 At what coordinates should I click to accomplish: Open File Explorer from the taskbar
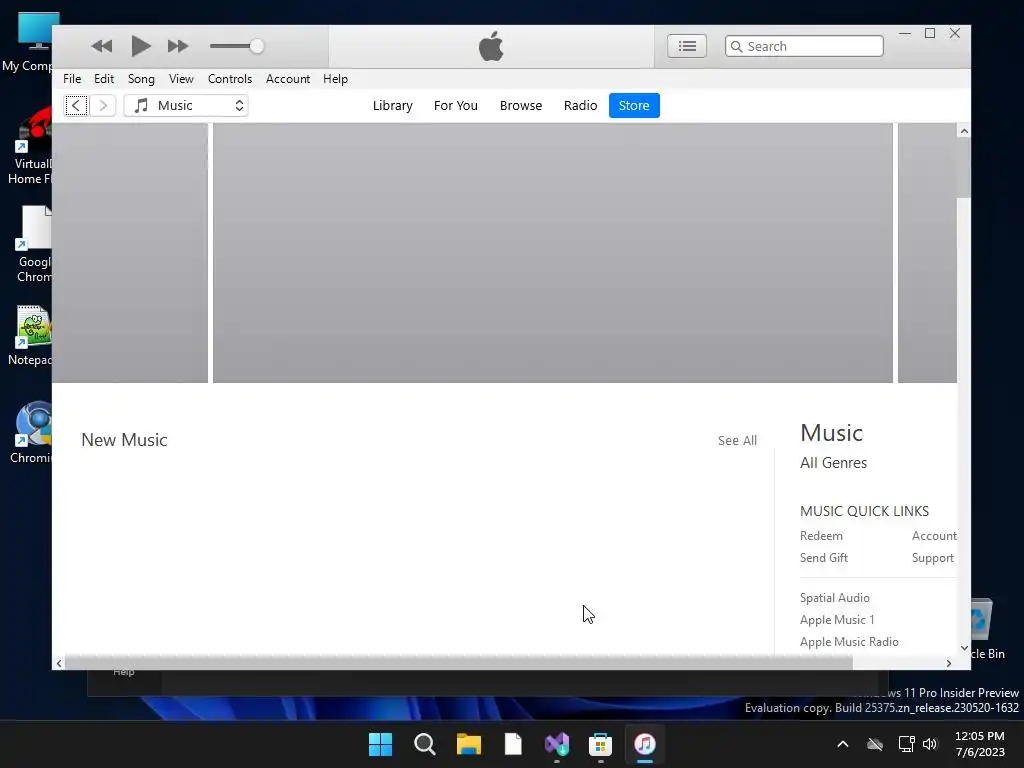point(468,744)
